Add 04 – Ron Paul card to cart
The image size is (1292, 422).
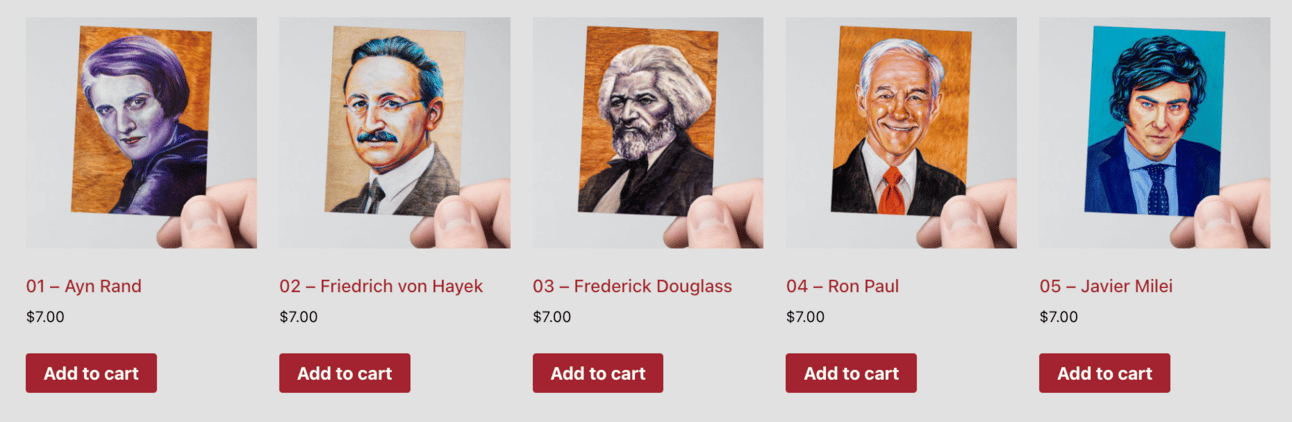tap(851, 373)
